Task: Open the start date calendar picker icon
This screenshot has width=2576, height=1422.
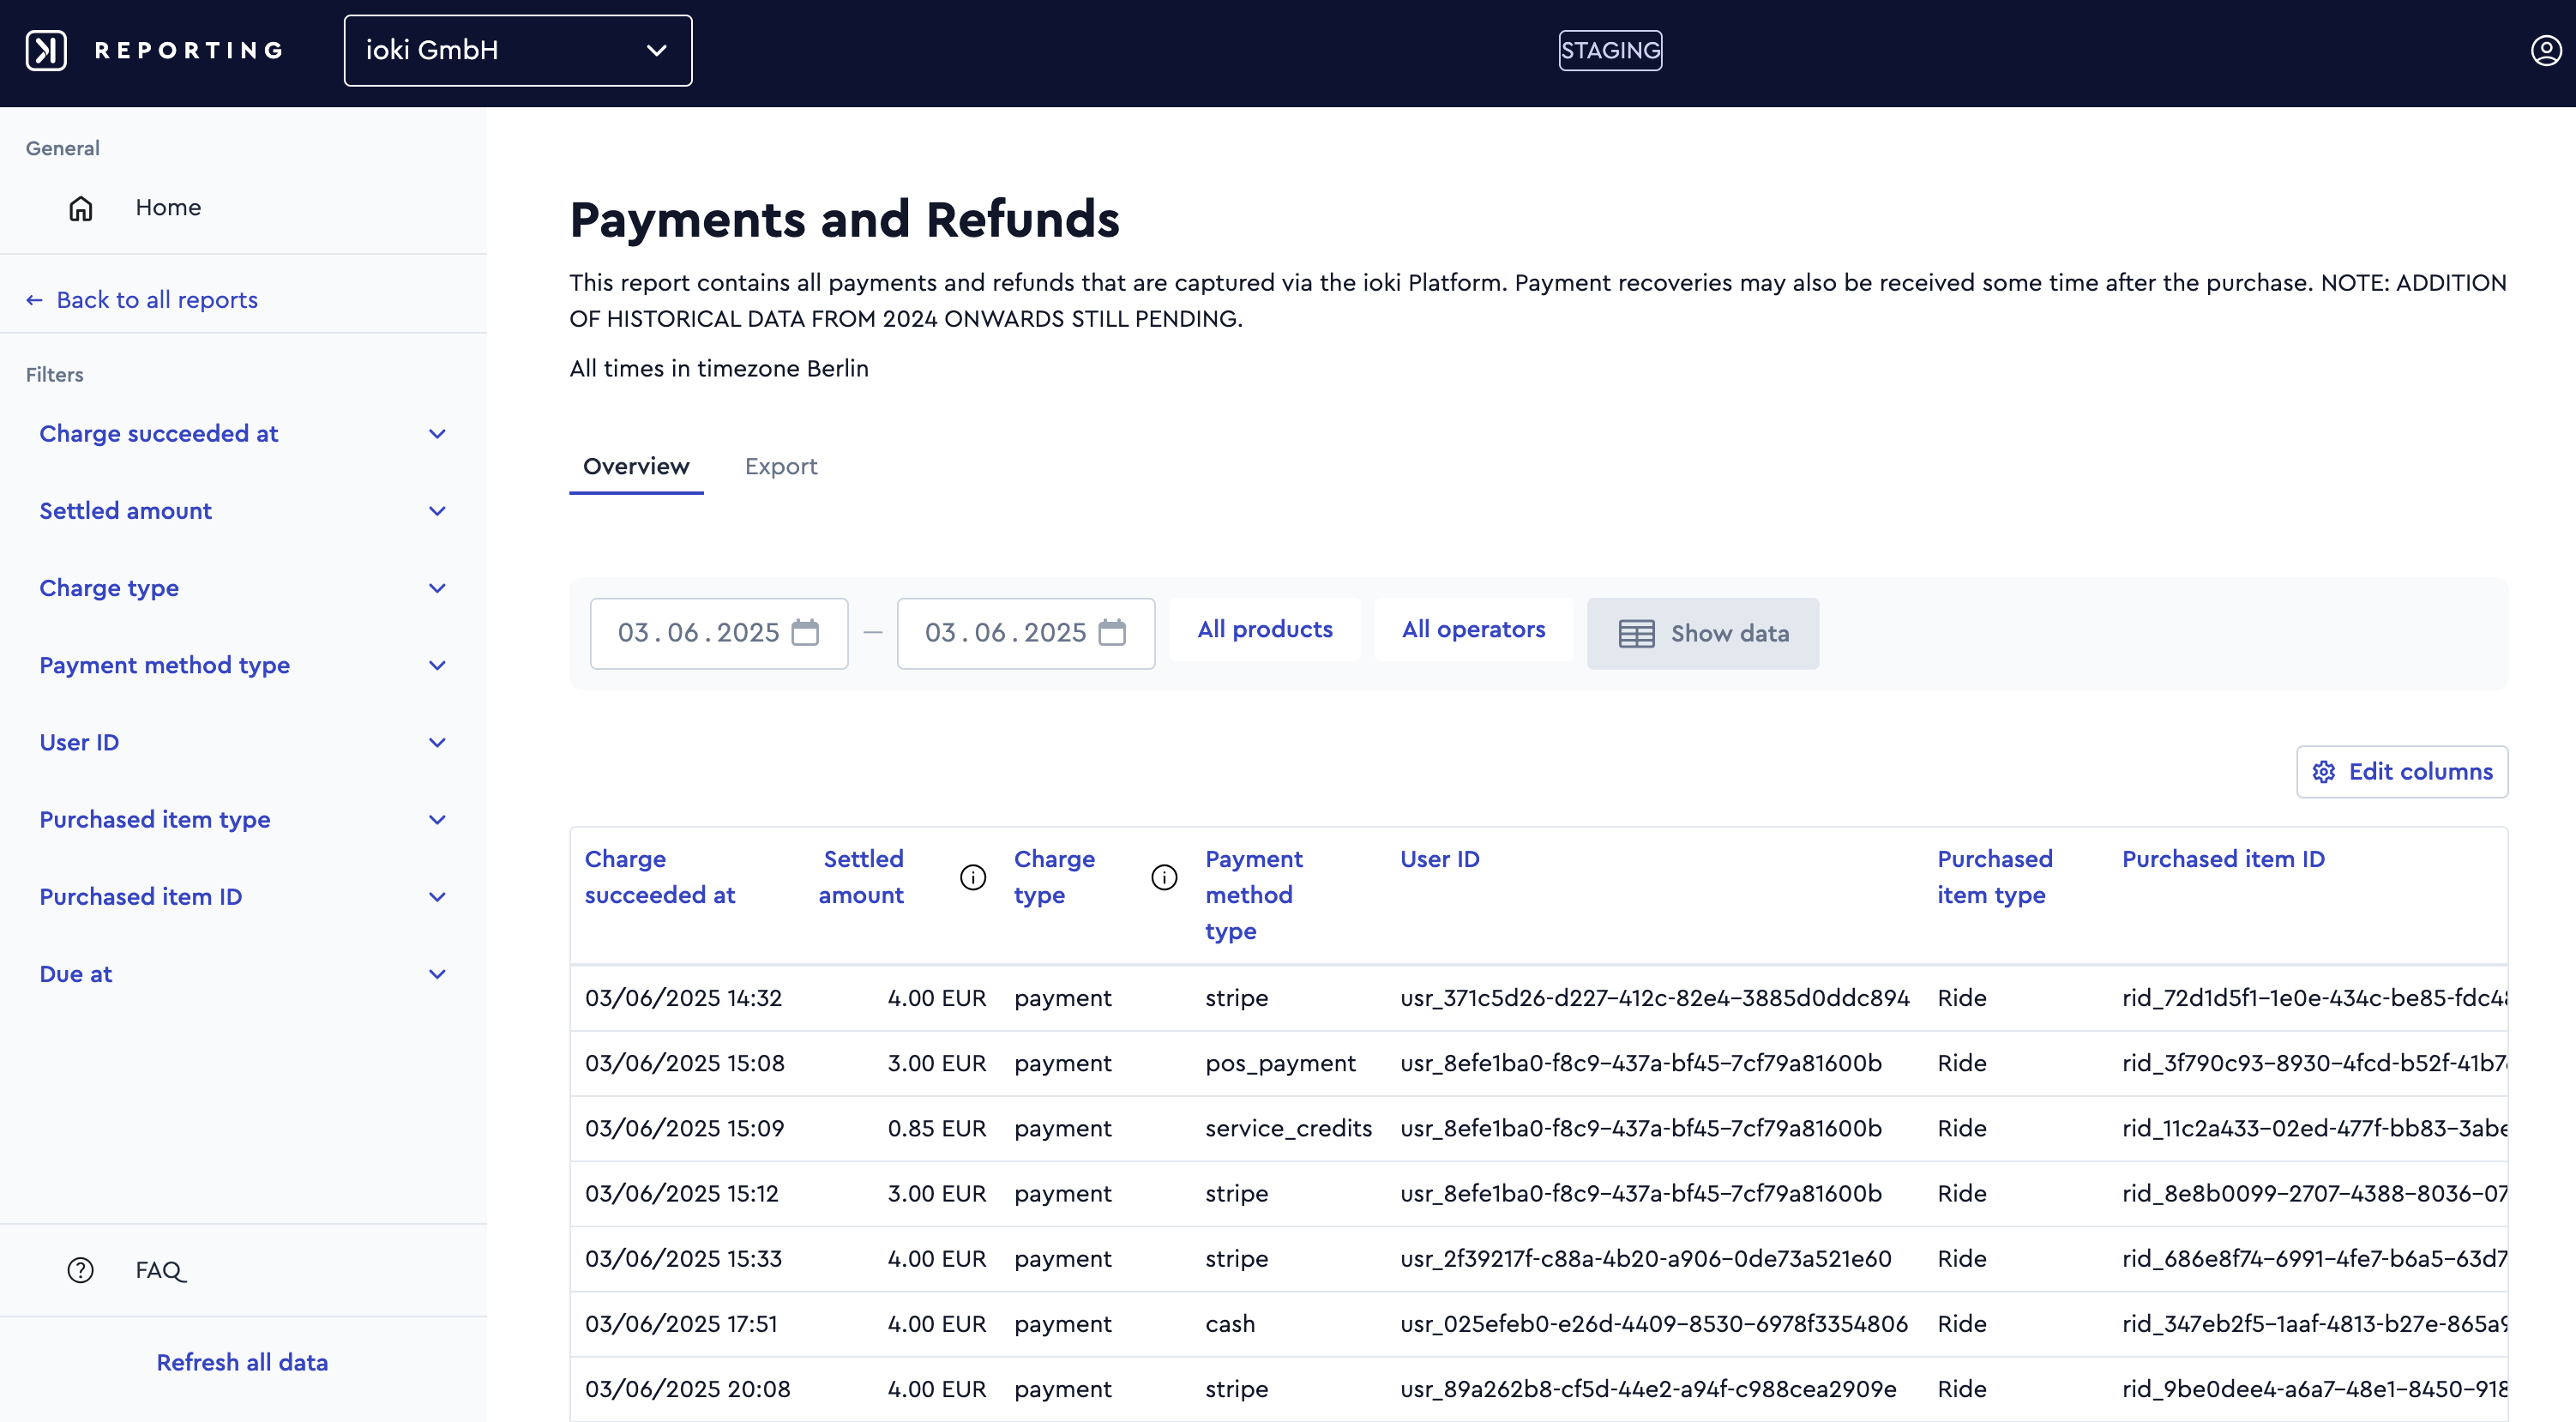Action: tap(805, 633)
